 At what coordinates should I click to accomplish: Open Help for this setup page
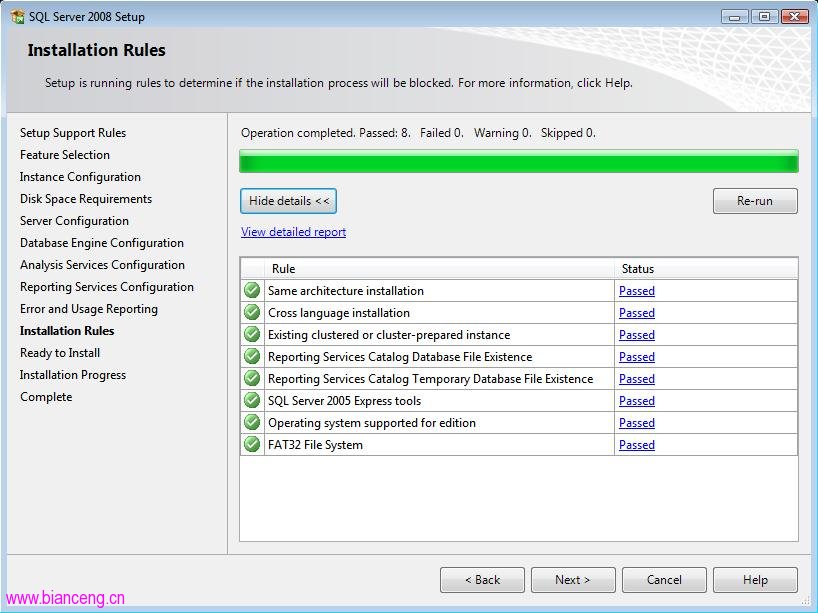click(755, 580)
